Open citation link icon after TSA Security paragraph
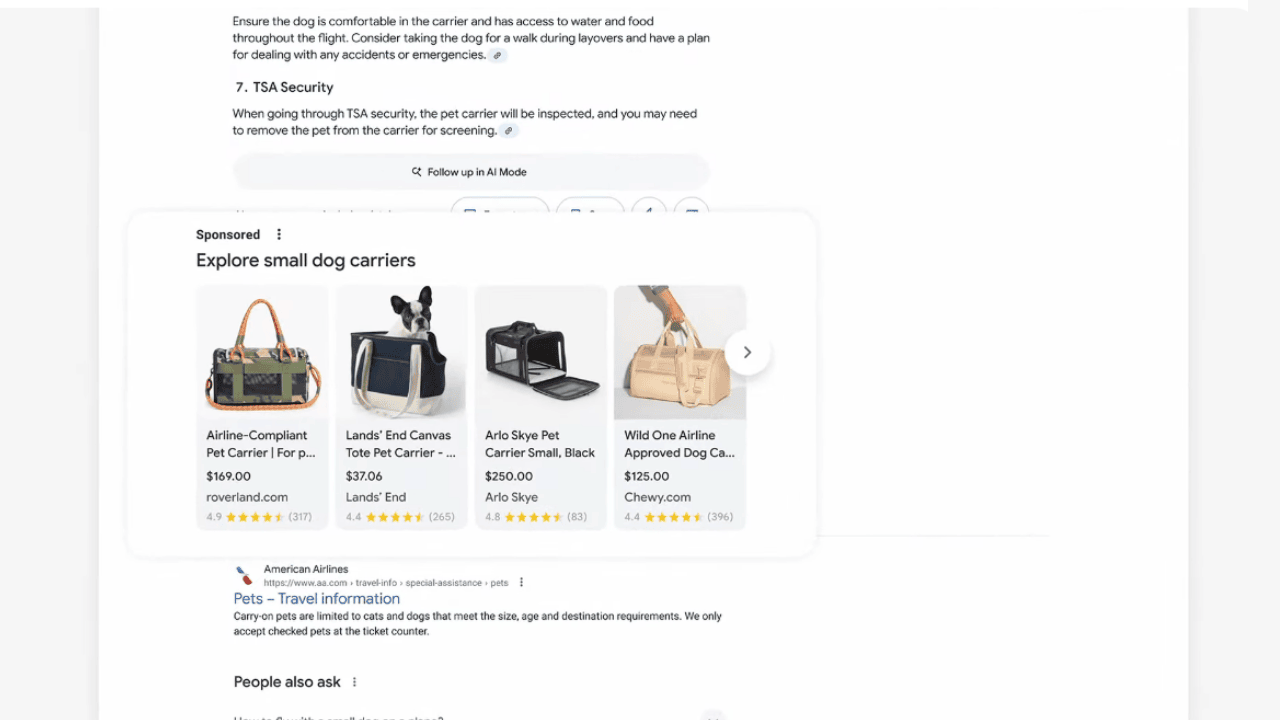This screenshot has width=1280, height=720. [x=509, y=131]
